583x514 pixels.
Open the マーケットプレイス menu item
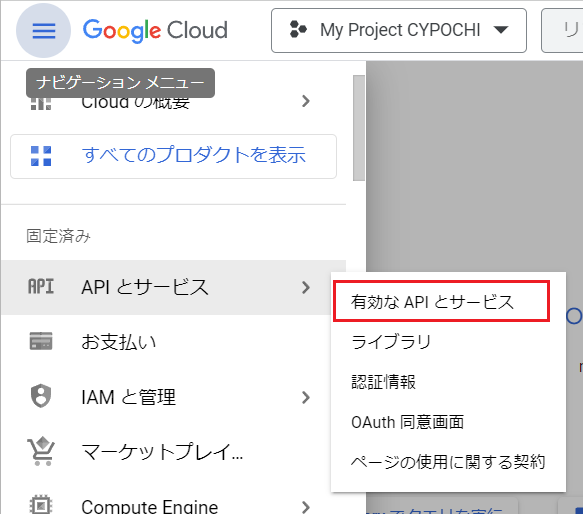174,452
